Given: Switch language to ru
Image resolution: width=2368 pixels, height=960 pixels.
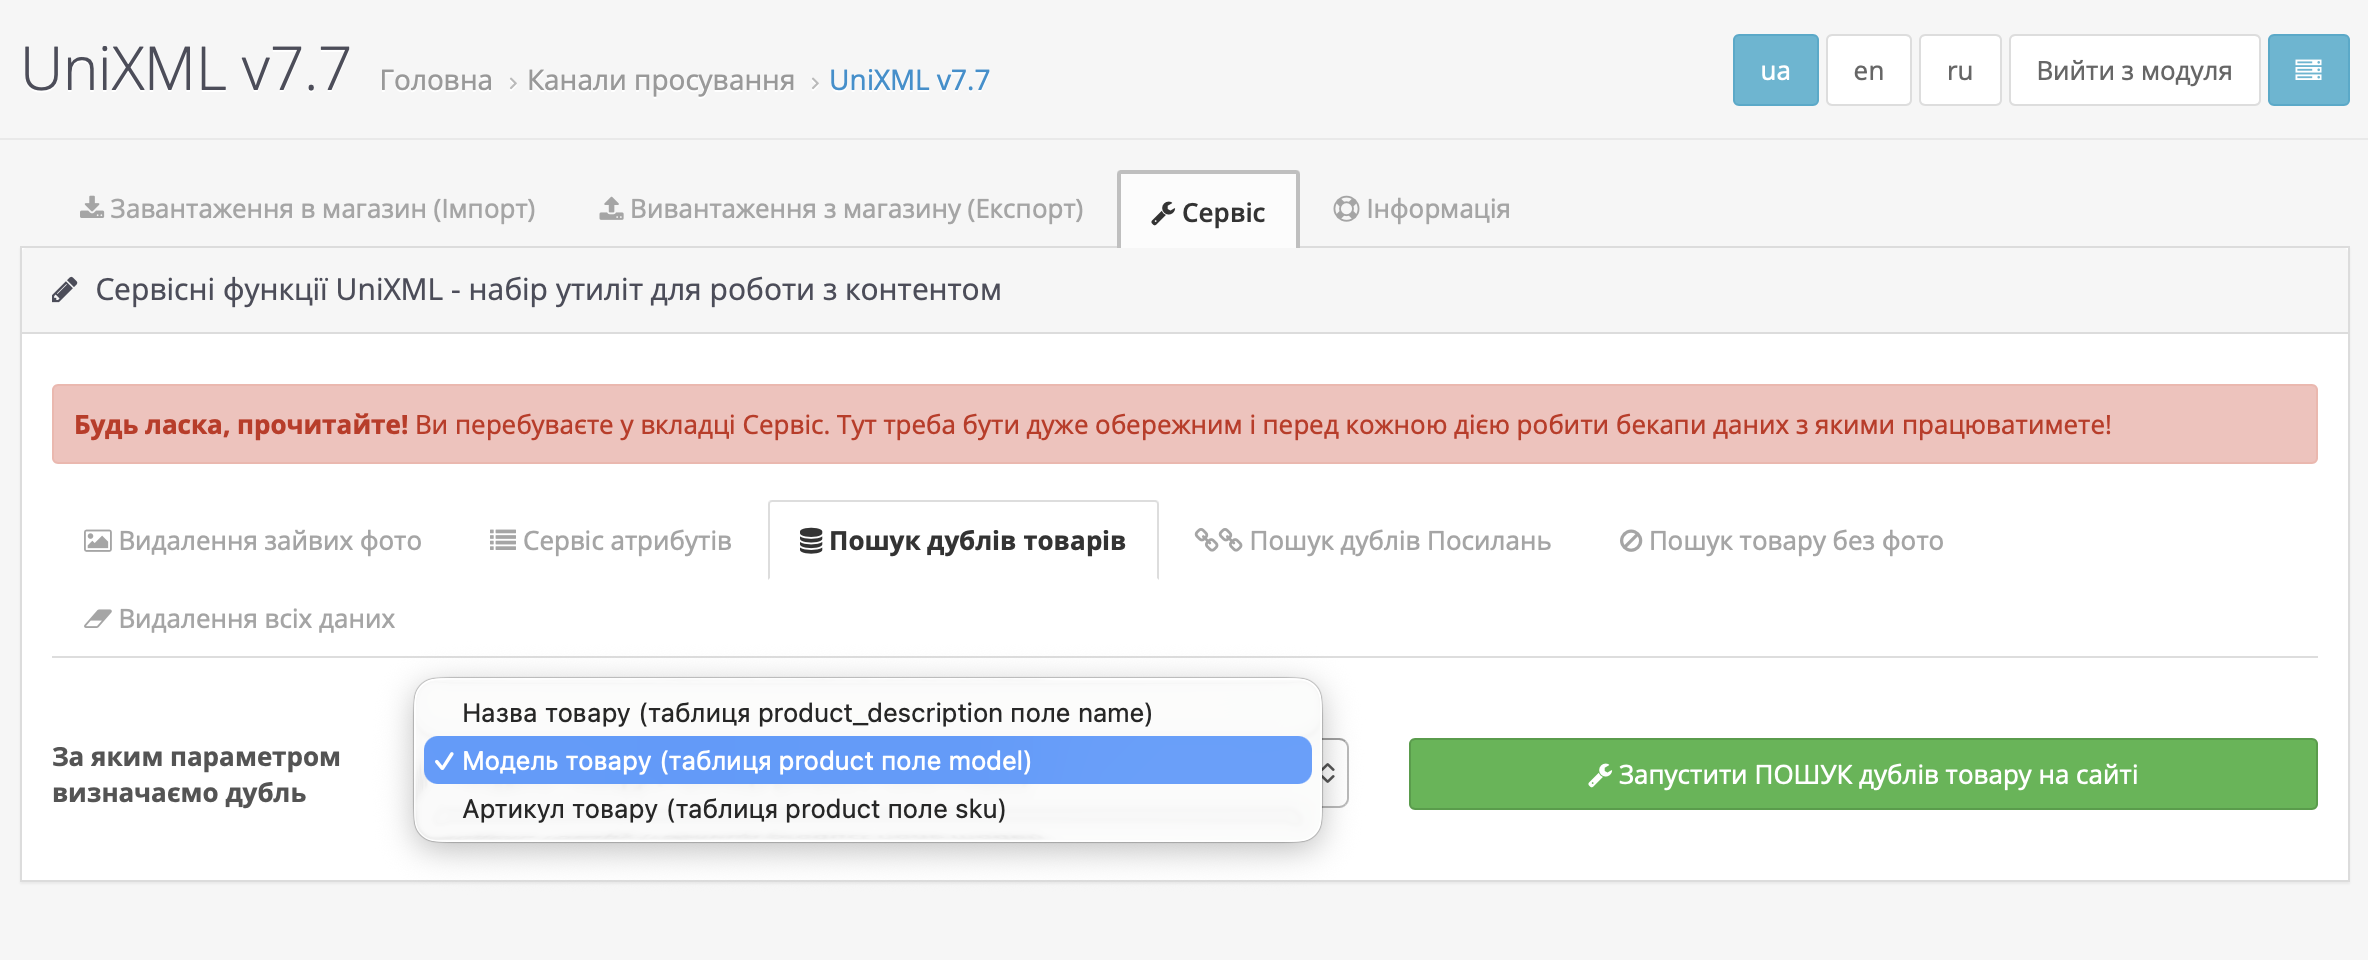Looking at the screenshot, I should [1960, 70].
